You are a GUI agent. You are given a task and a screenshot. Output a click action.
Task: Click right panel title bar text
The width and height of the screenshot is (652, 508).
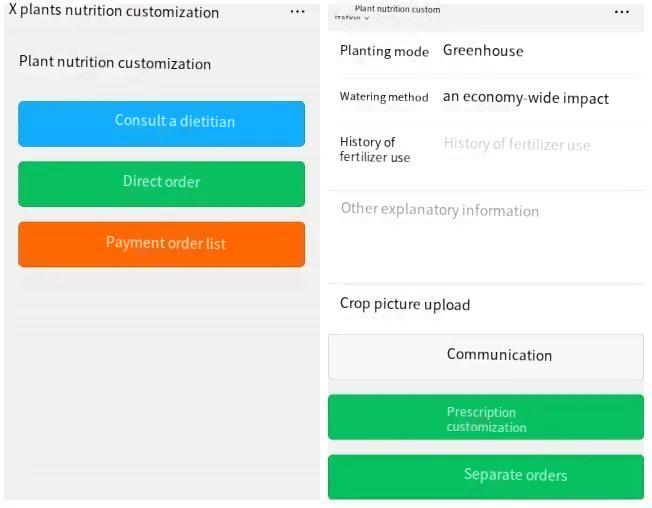(x=397, y=10)
